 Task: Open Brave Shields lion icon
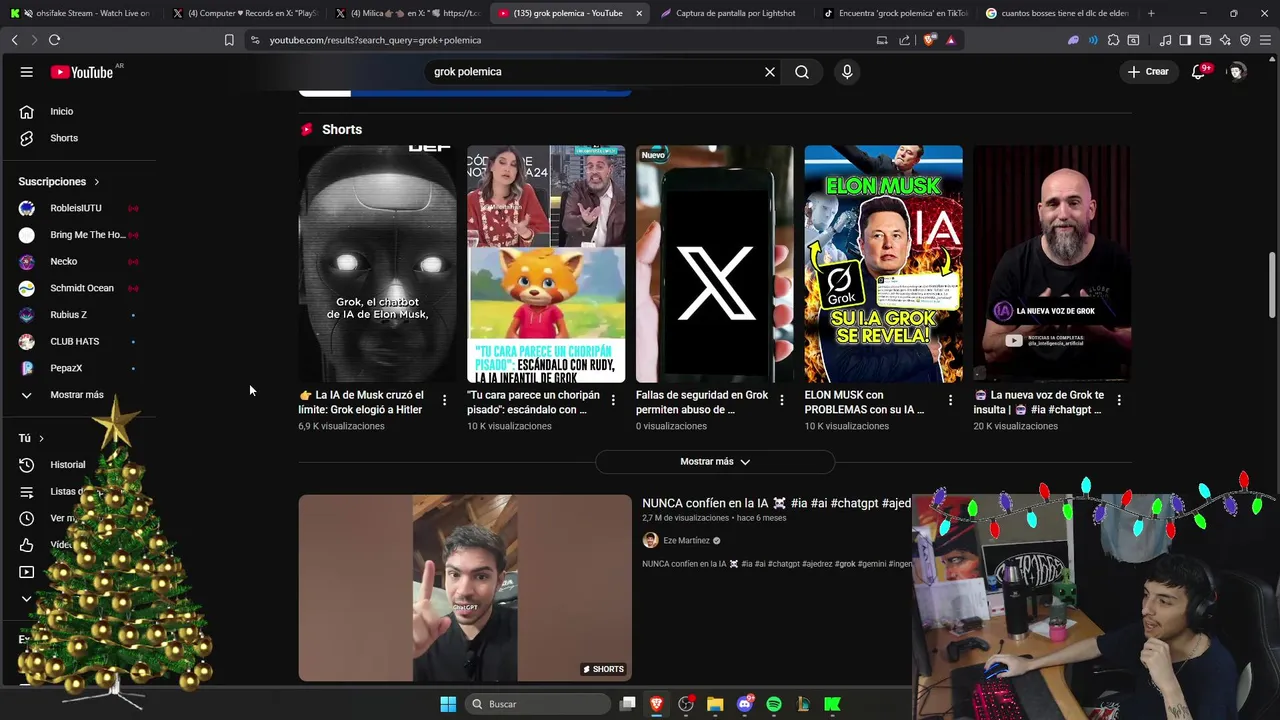point(931,40)
